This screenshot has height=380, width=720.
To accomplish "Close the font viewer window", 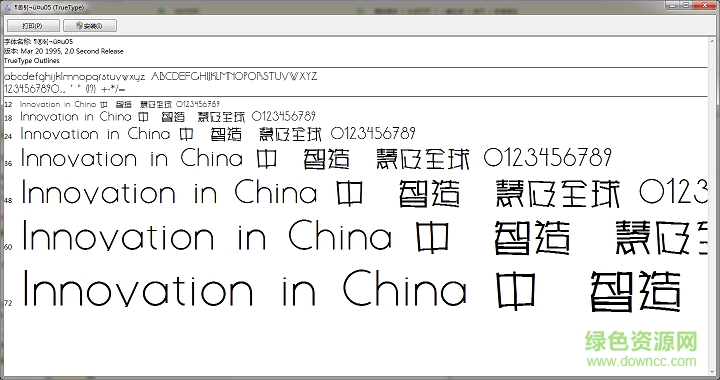I will pos(704,5).
